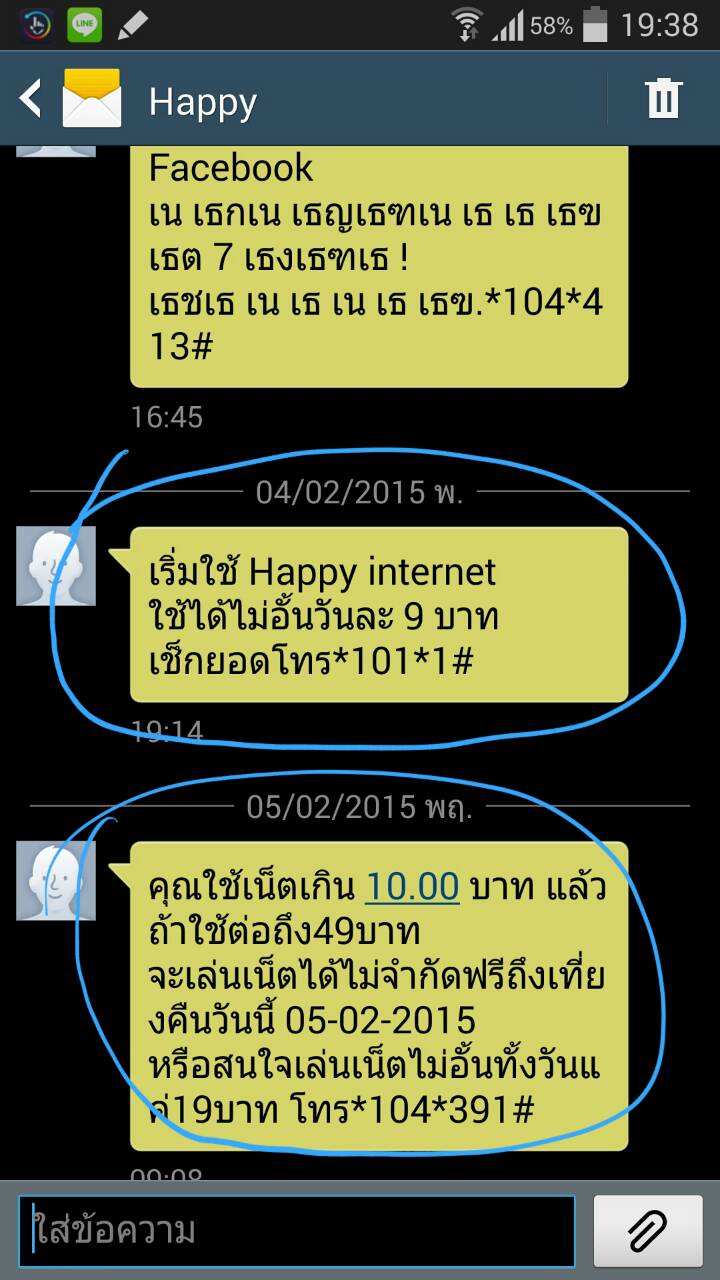Tap the Wi-Fi status icon

click(467, 24)
